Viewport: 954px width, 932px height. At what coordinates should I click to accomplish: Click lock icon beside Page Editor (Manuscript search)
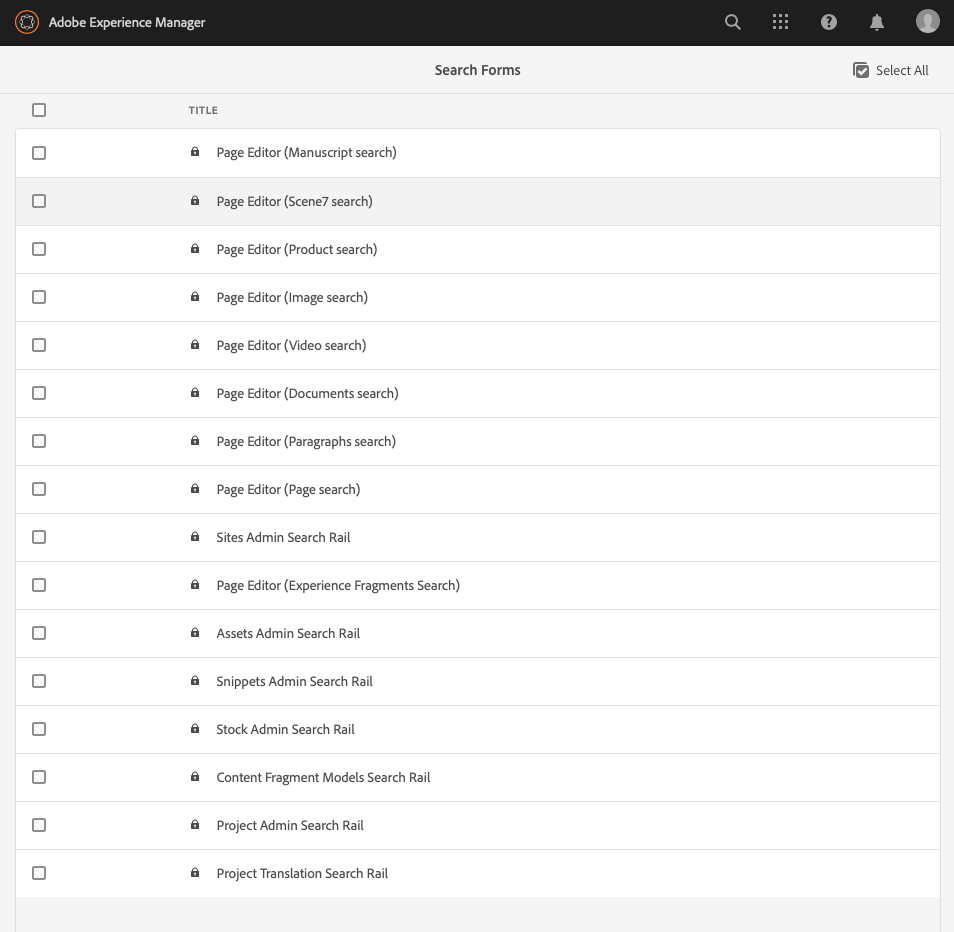tap(195, 151)
